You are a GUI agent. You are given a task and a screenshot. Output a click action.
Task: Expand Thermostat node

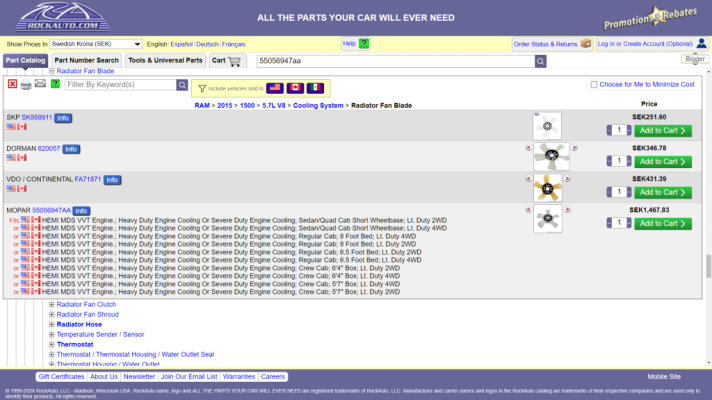(51, 345)
